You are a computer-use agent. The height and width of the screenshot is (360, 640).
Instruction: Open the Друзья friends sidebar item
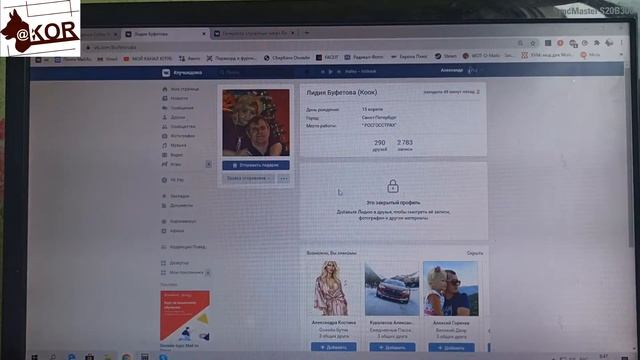(173, 117)
